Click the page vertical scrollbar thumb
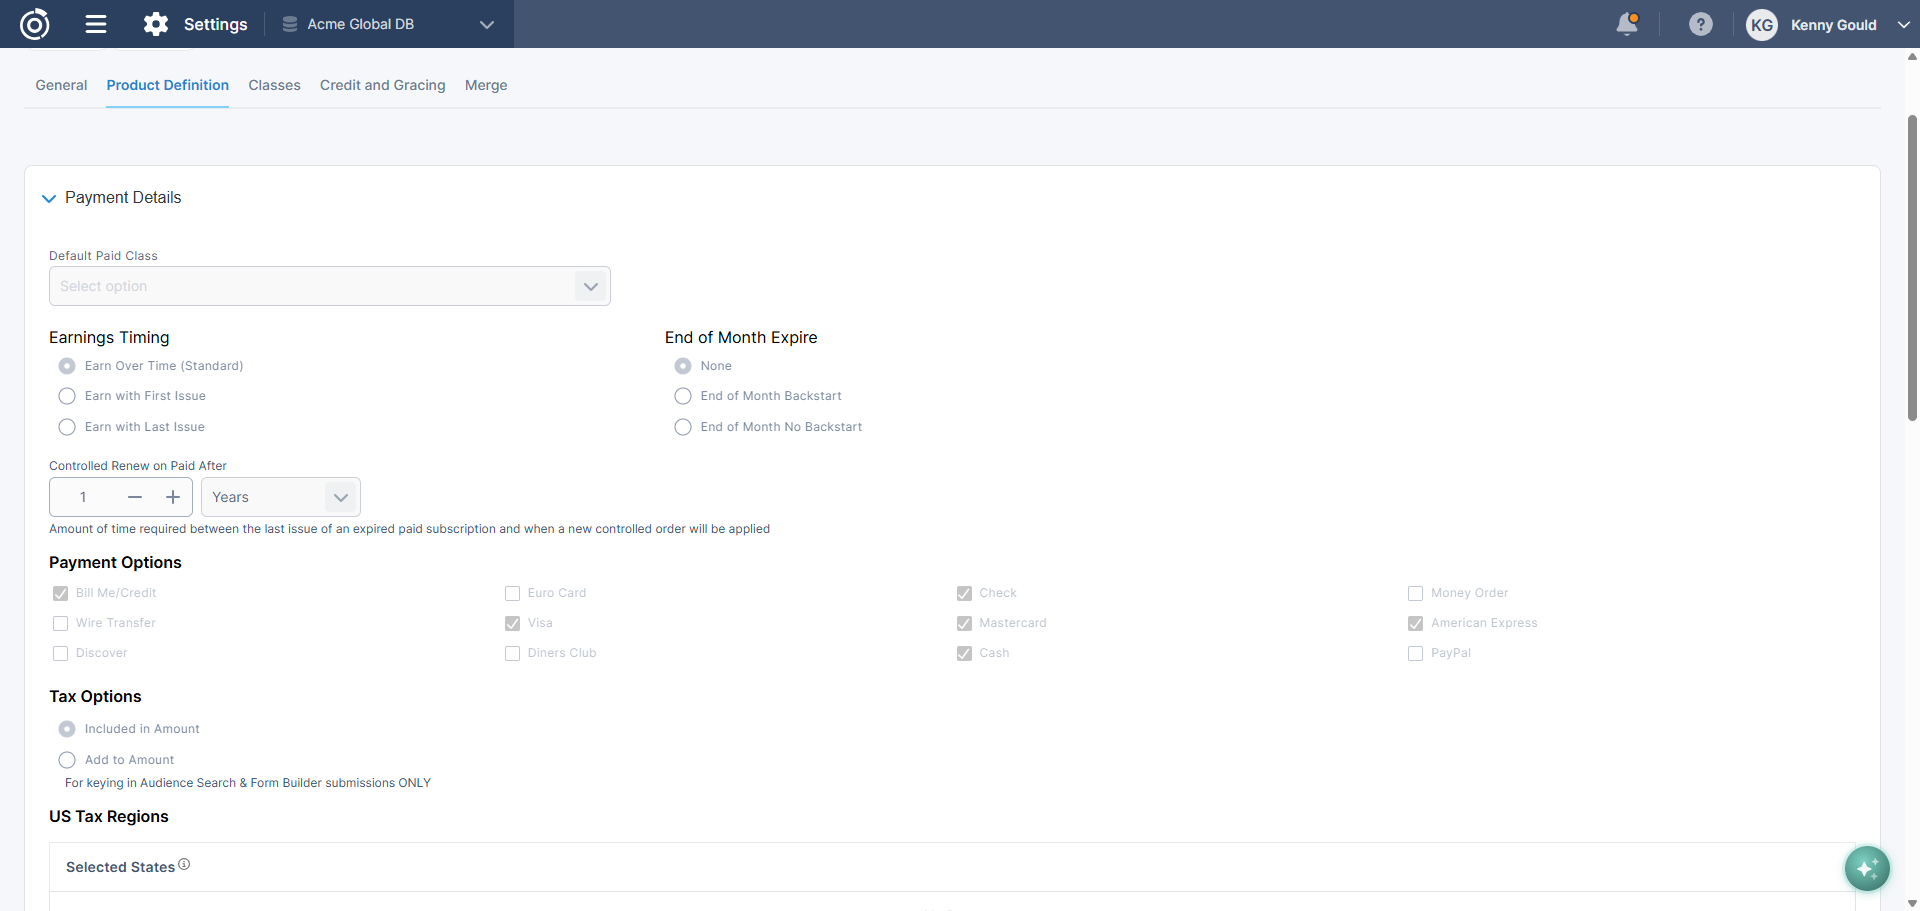 coord(1912,268)
